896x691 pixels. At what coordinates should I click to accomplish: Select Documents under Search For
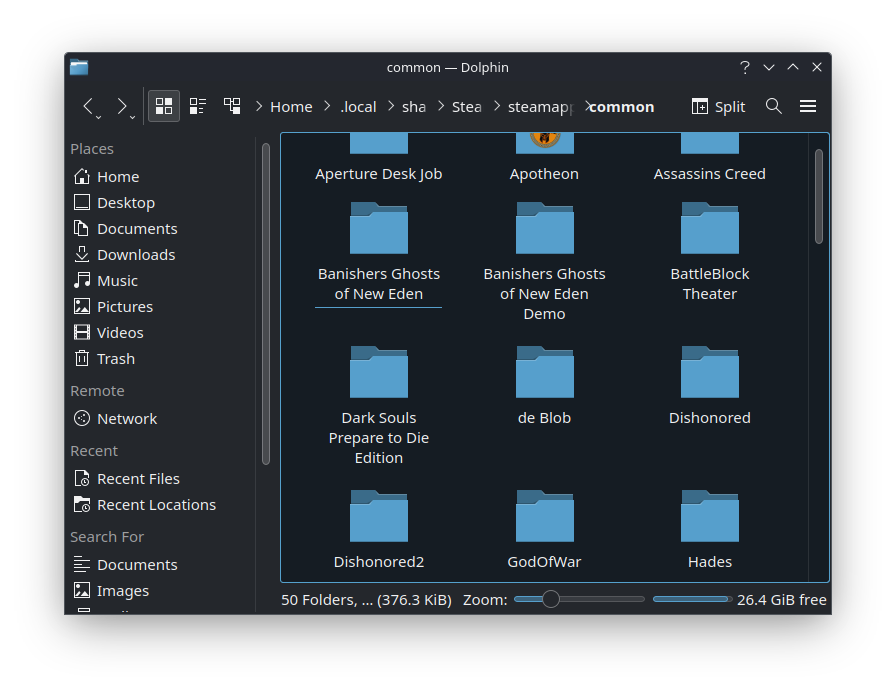click(161, 565)
